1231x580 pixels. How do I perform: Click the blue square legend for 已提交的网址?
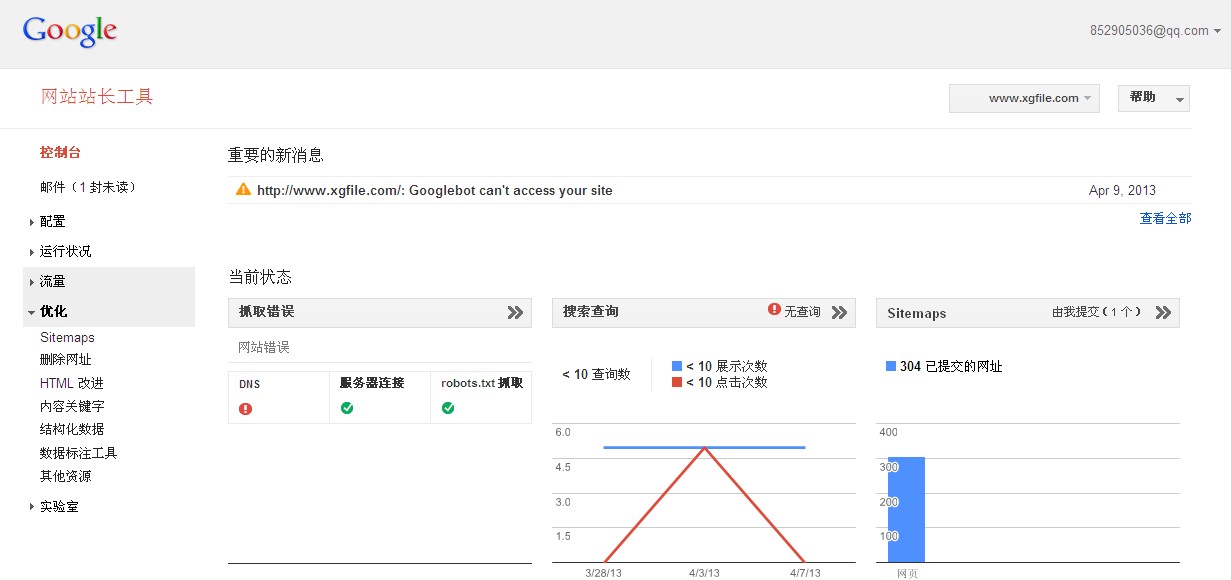coord(891,367)
